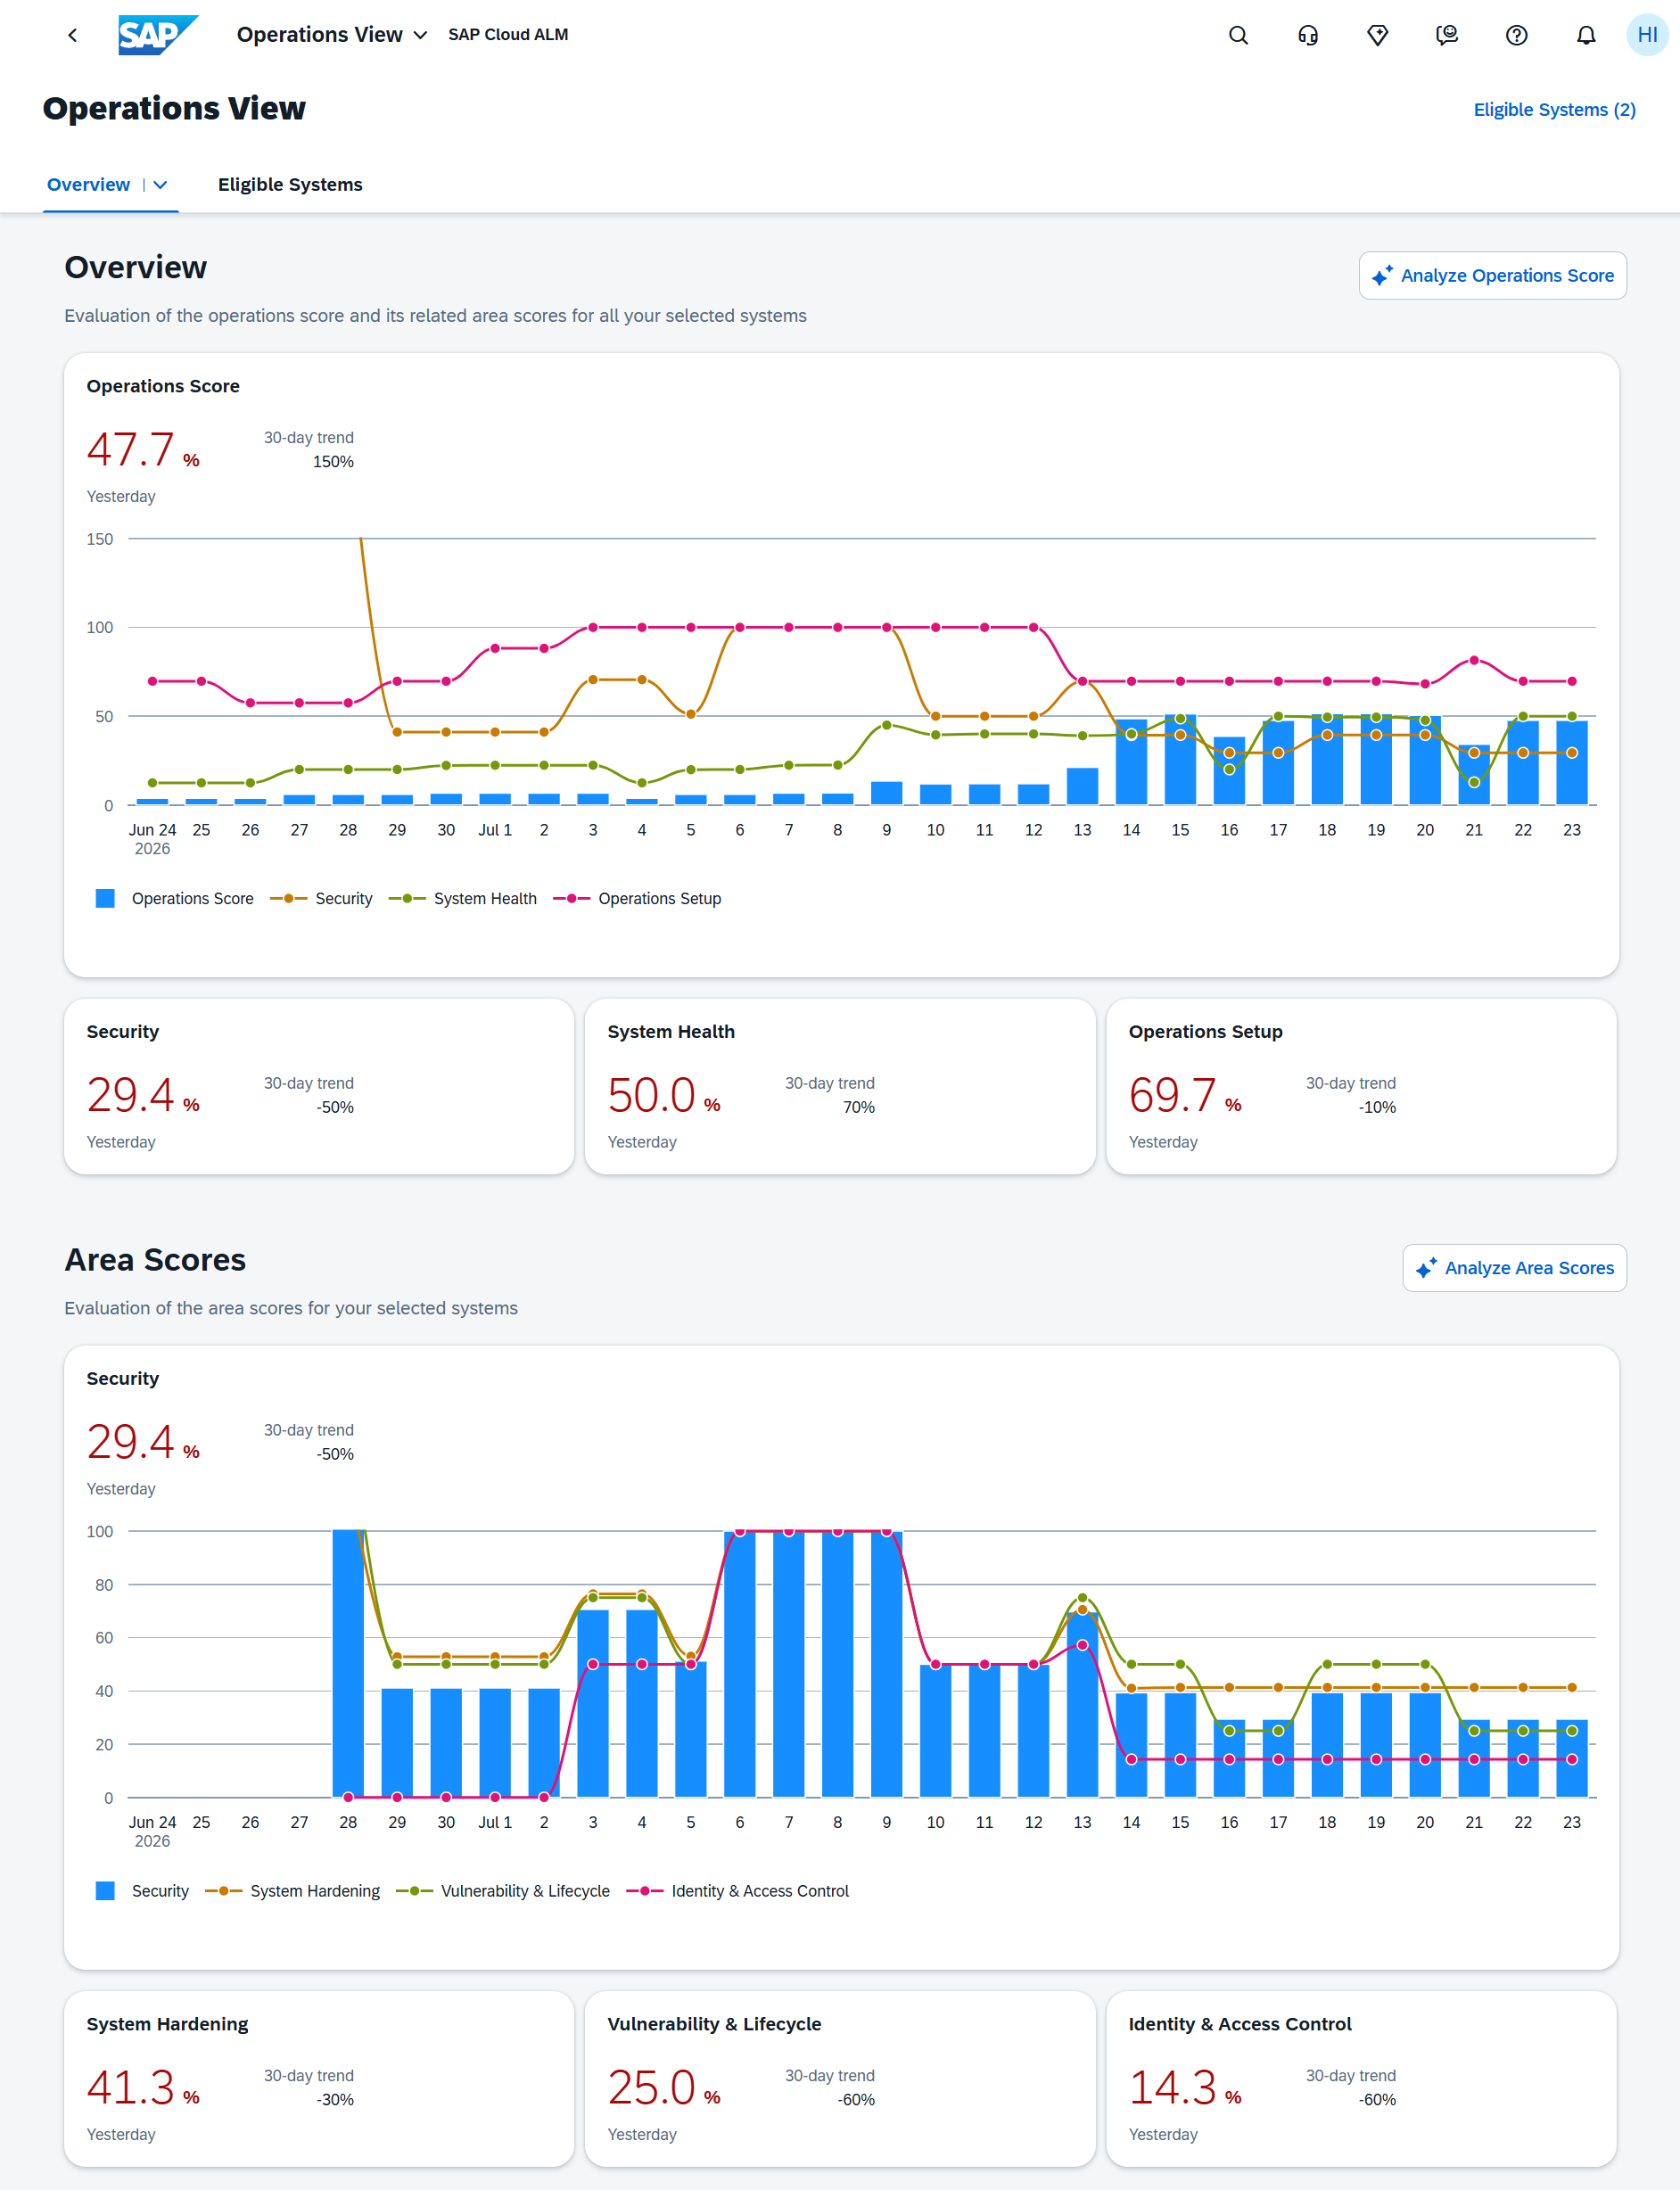
Task: Open the System Hardening 41.3% card
Action: point(319,2078)
